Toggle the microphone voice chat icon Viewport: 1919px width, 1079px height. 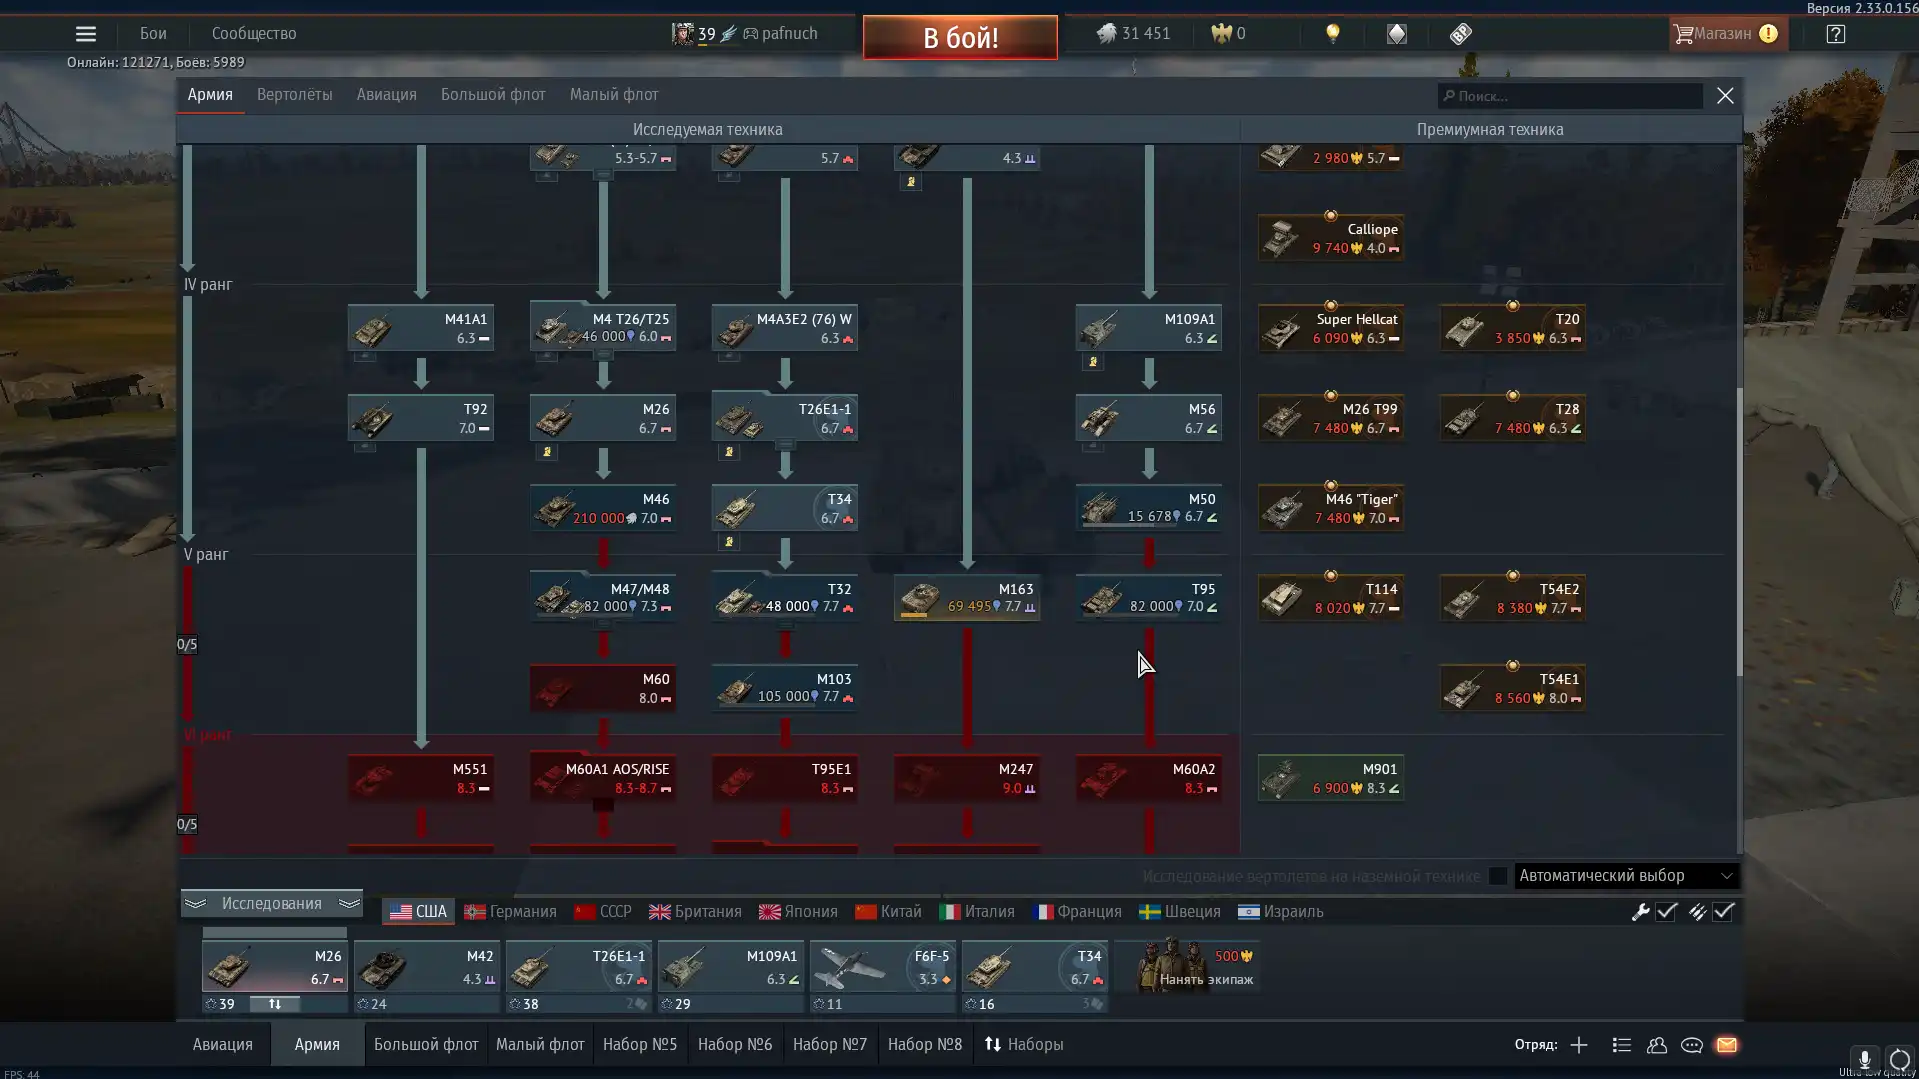tap(1864, 1060)
